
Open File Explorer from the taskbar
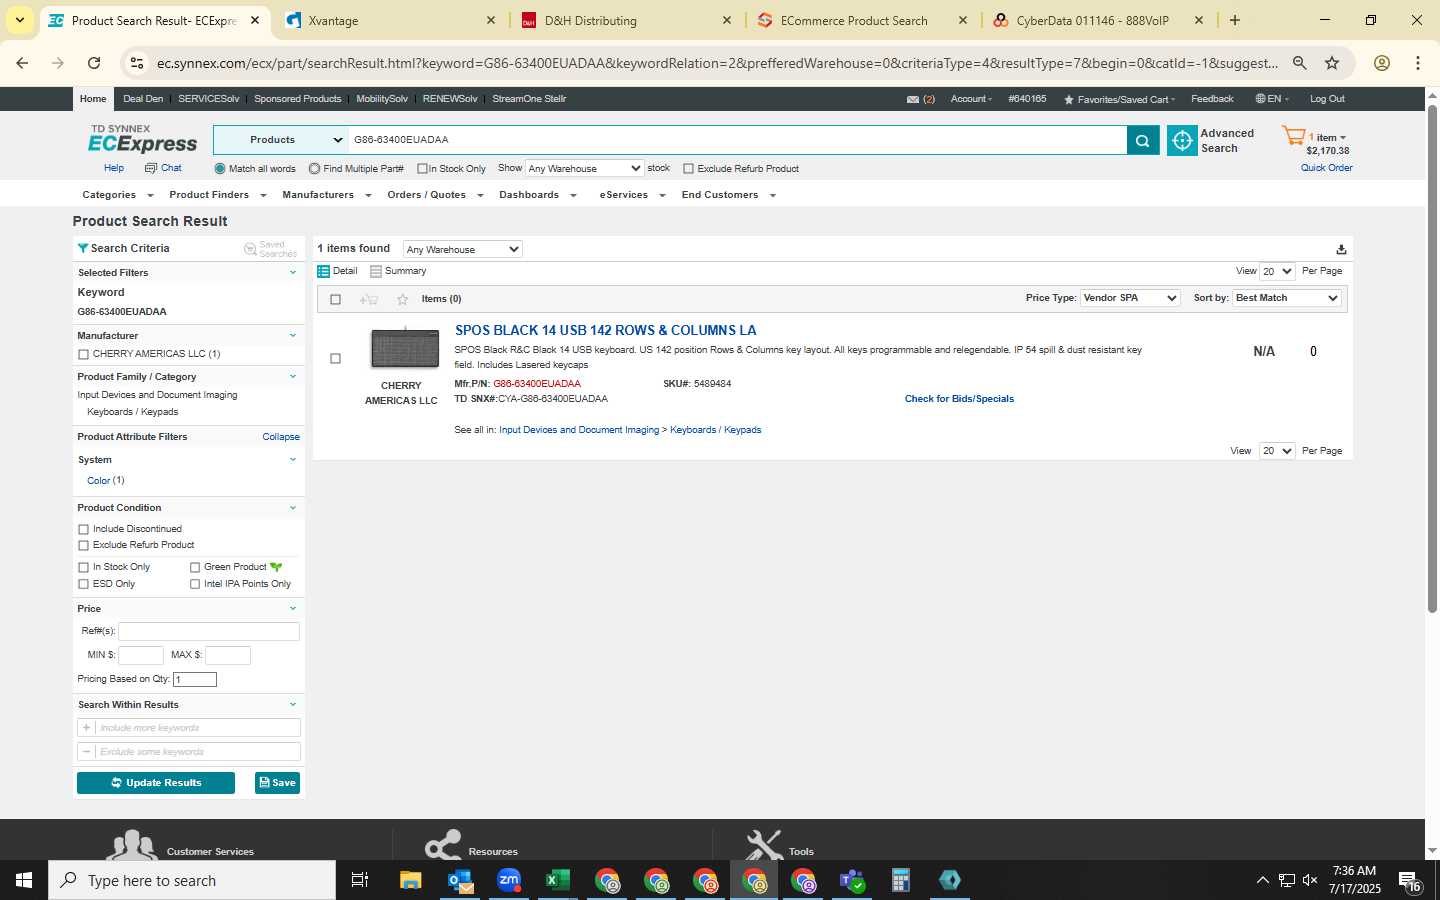411,880
